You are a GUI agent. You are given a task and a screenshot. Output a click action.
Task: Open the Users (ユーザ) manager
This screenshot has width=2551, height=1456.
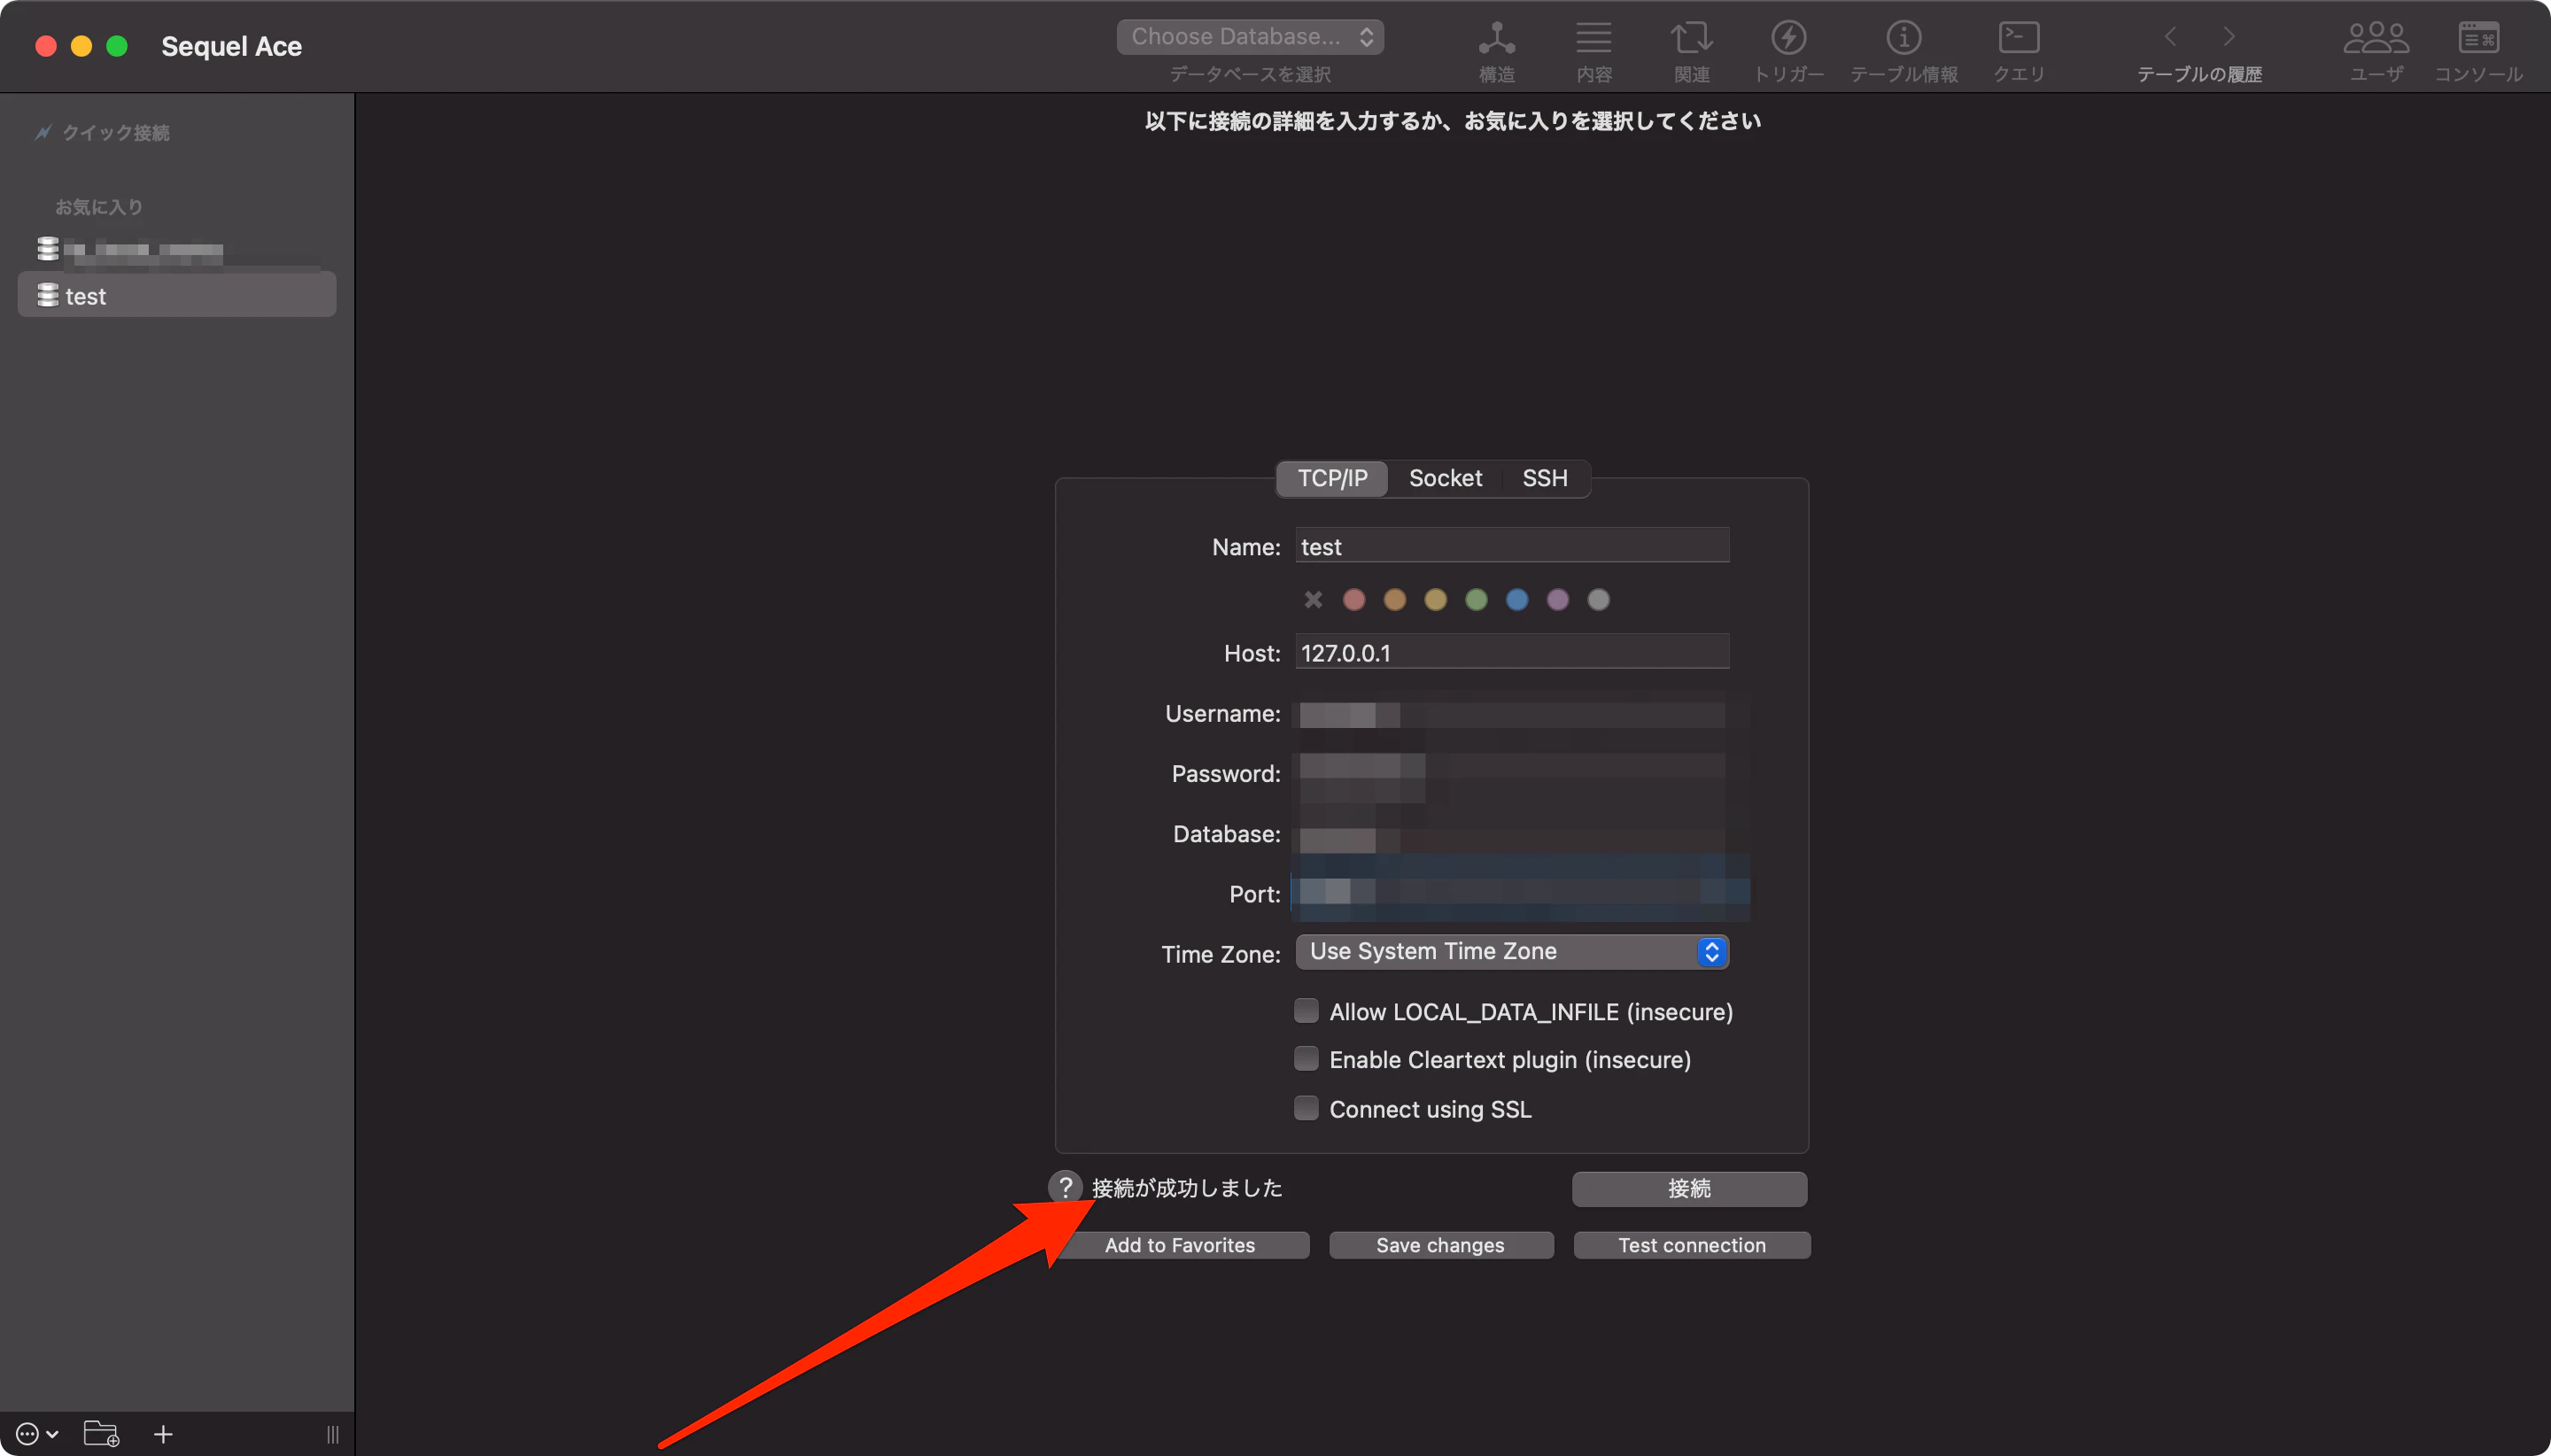point(2376,51)
